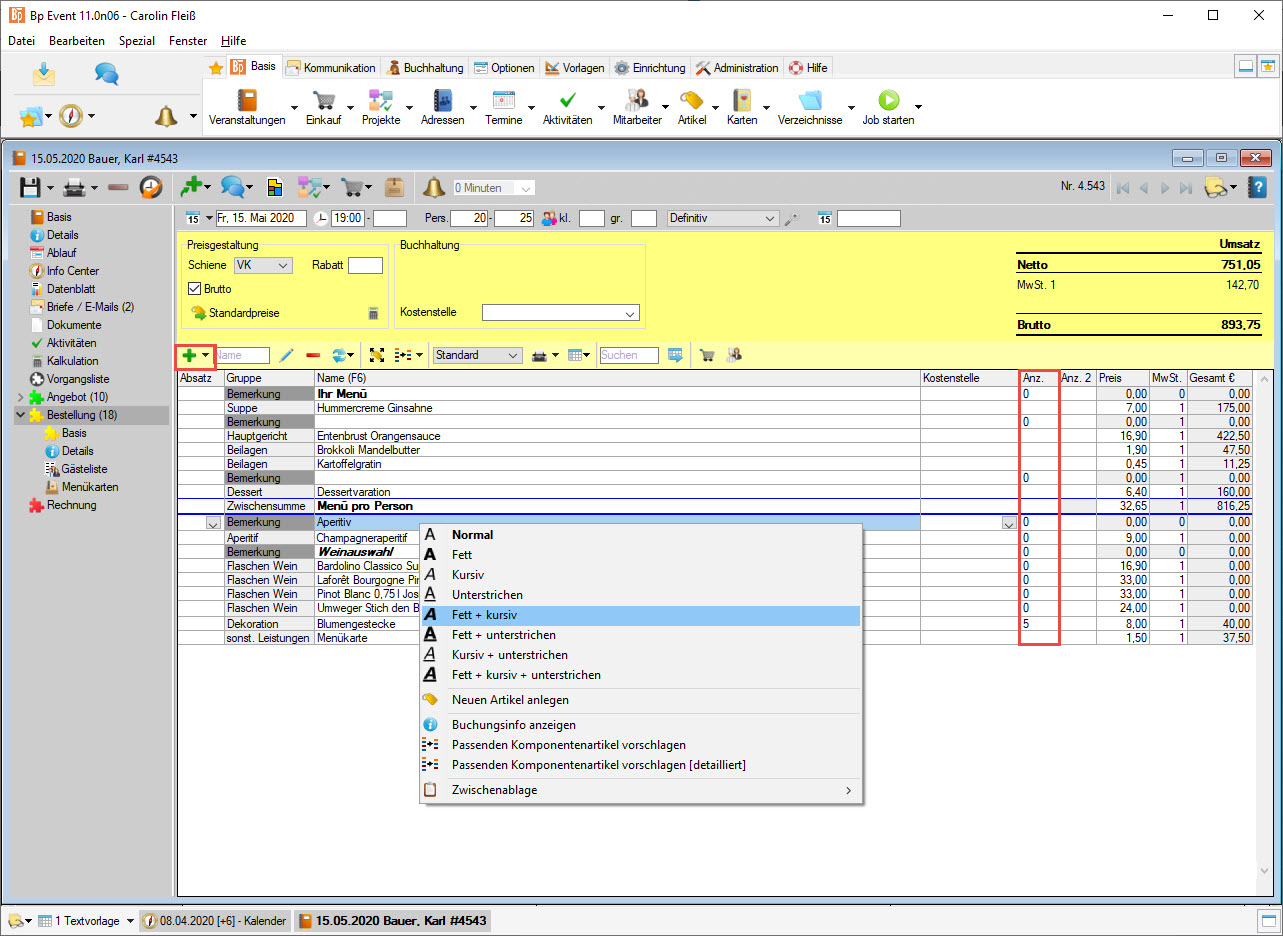Click the Suchen search input field
1283x936 pixels.
(x=628, y=355)
